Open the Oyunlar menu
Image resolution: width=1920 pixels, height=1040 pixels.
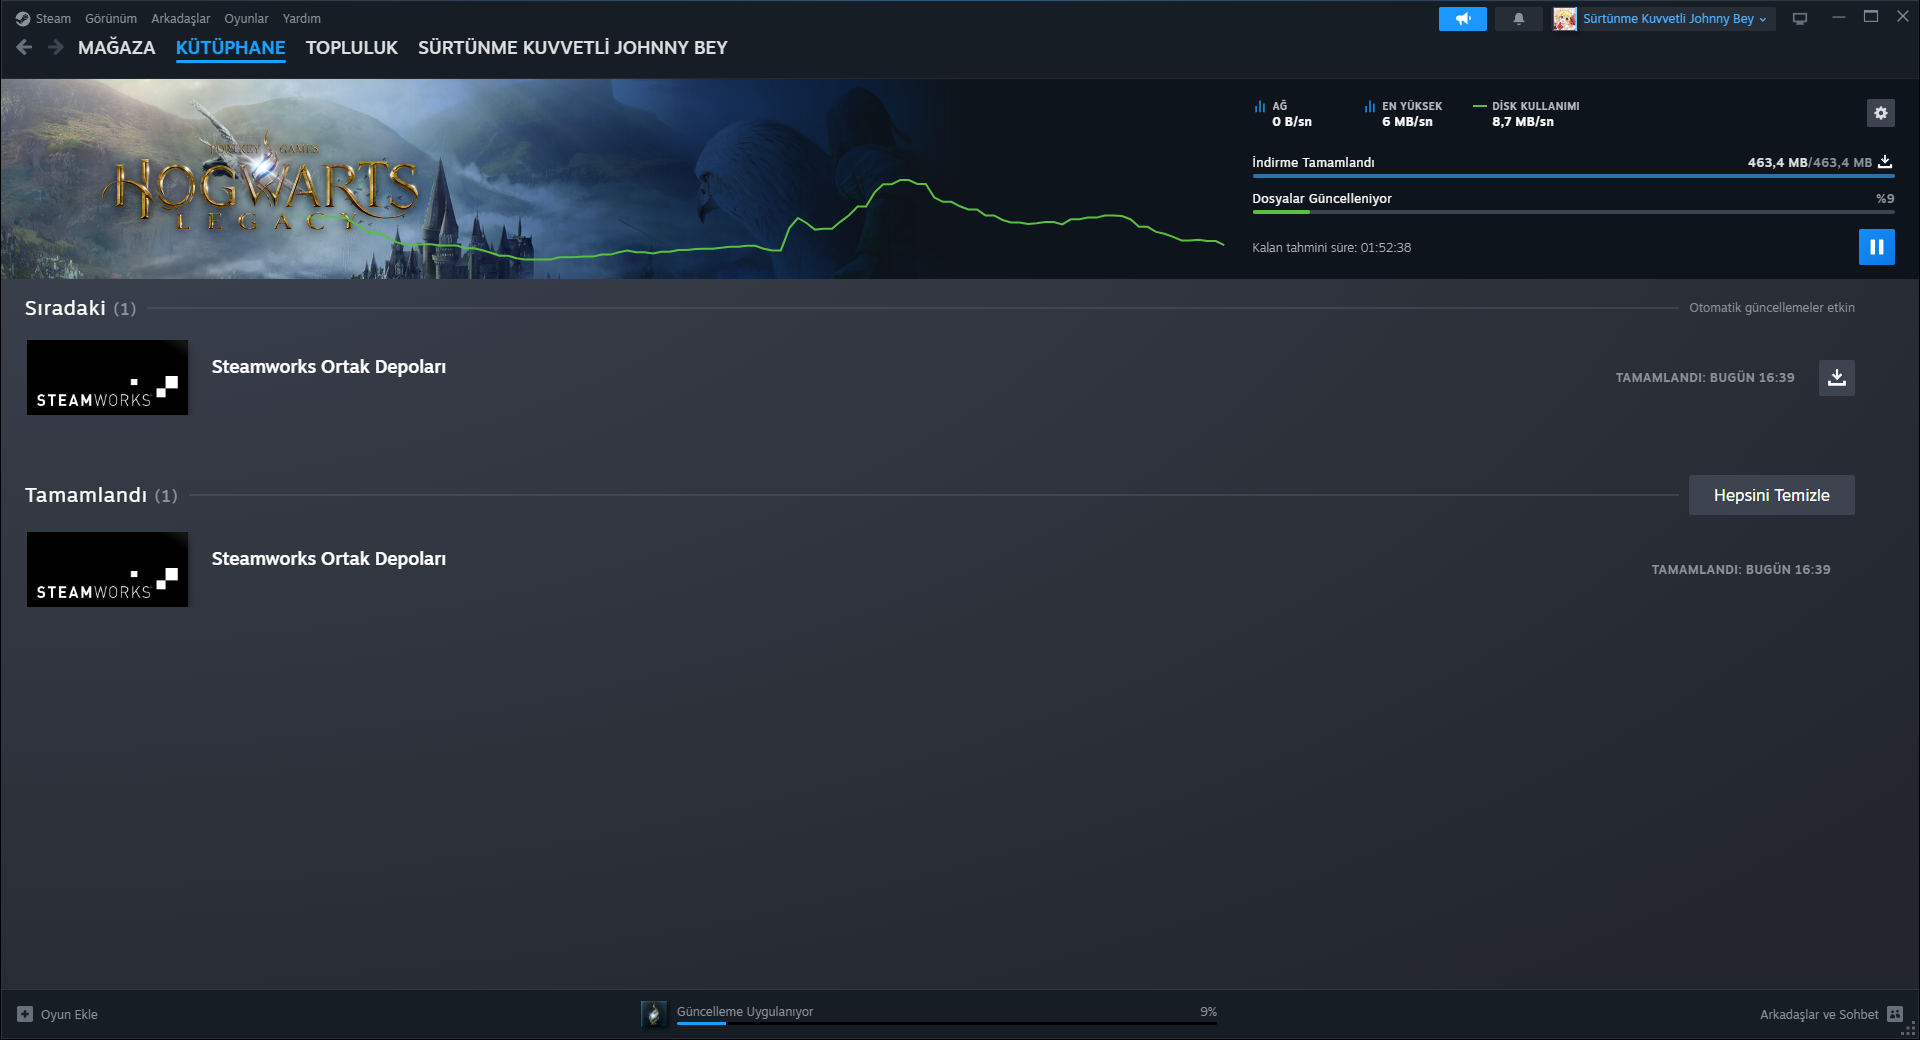pos(246,19)
